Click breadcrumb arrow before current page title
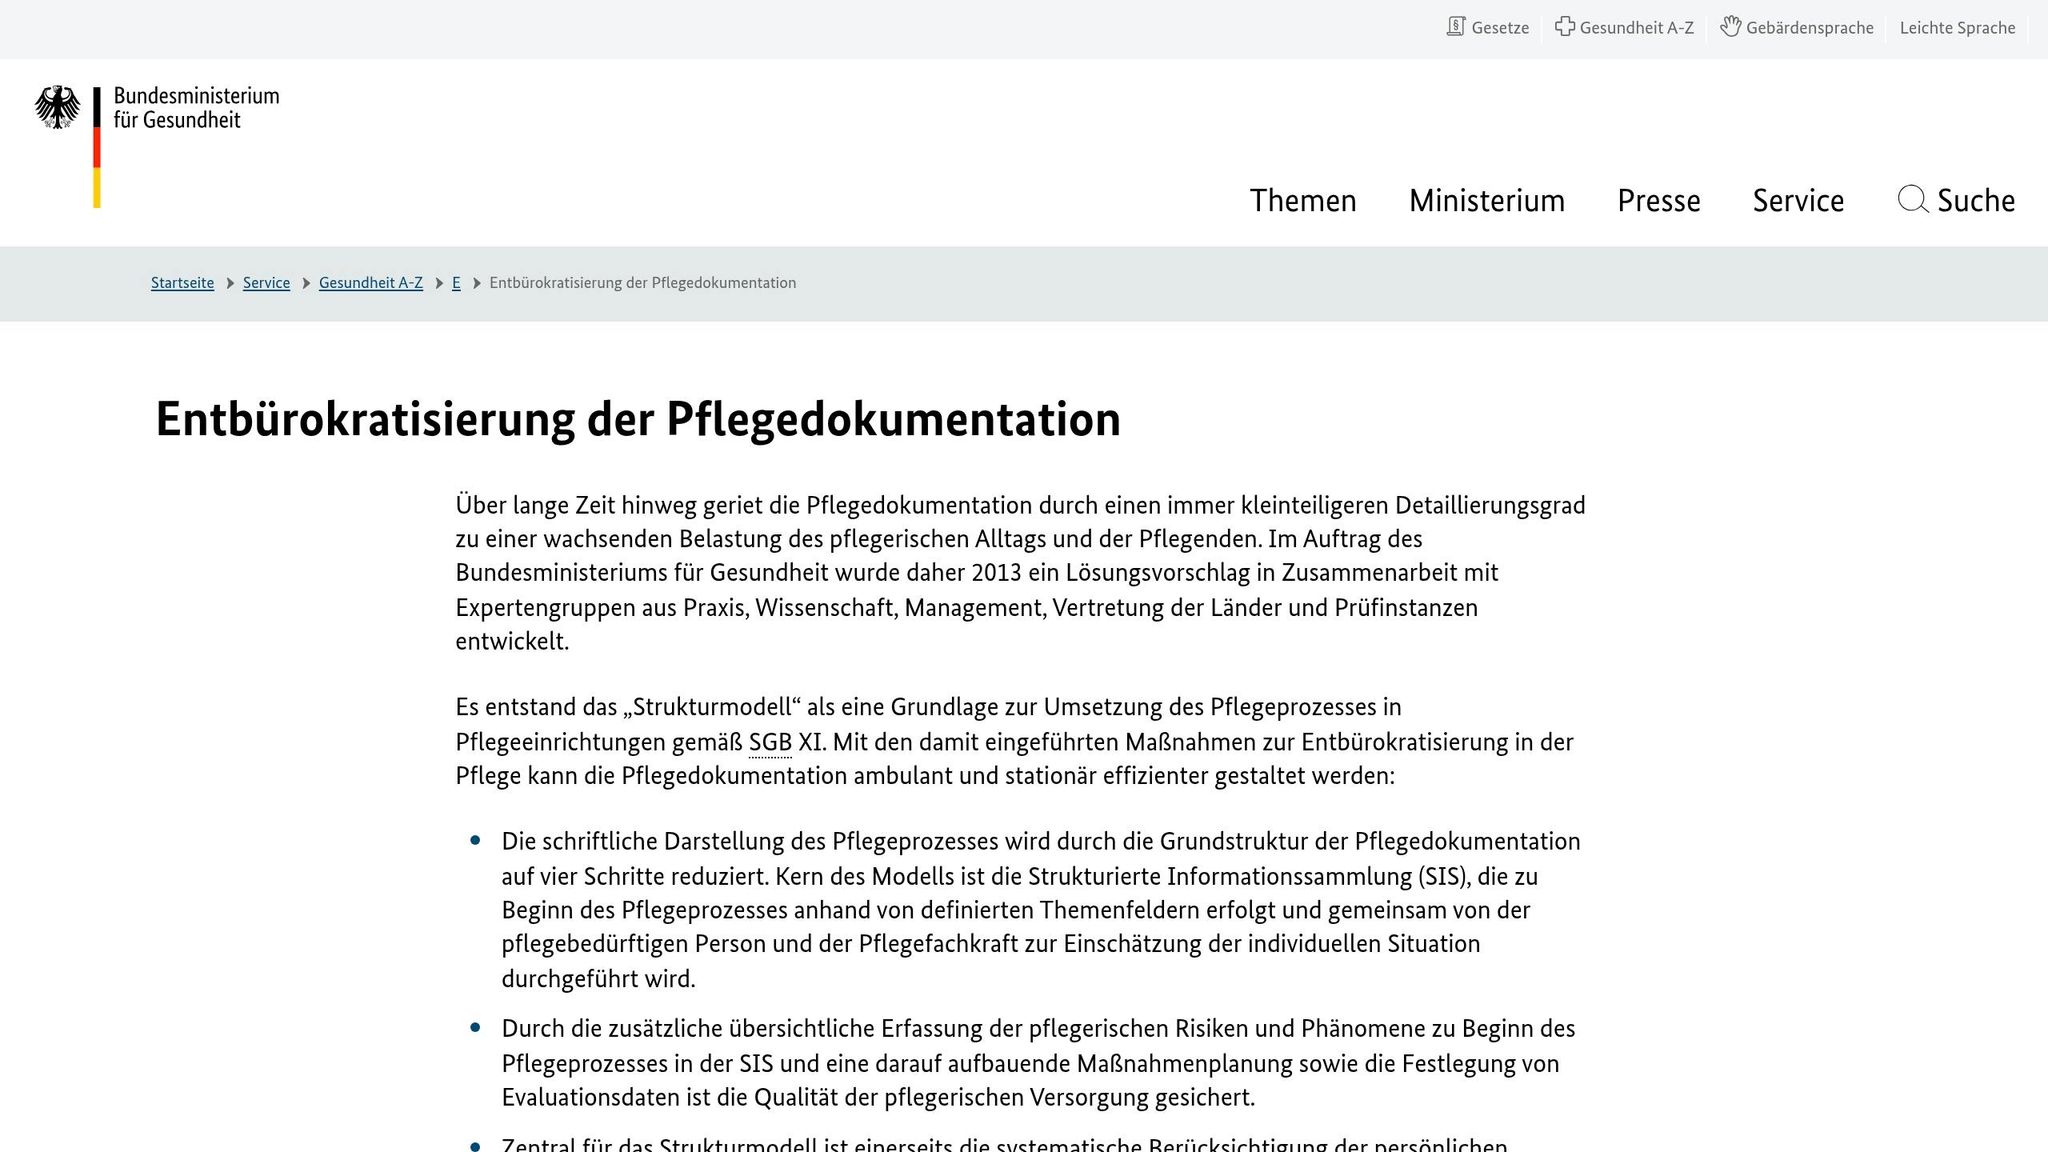The width and height of the screenshot is (2048, 1152). pyautogui.click(x=477, y=283)
